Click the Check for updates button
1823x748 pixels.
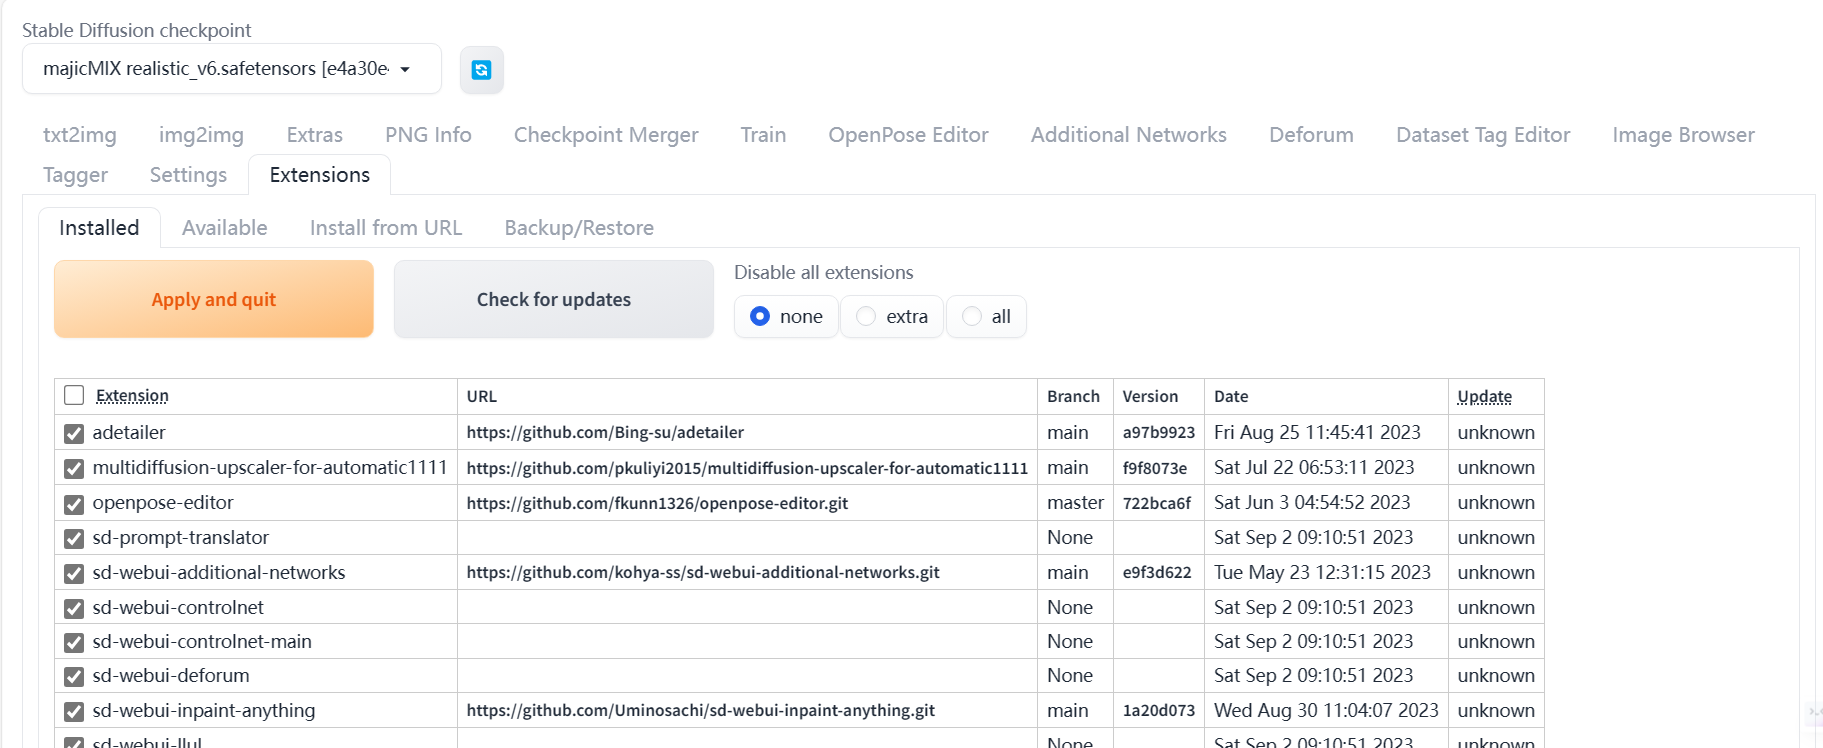point(554,299)
